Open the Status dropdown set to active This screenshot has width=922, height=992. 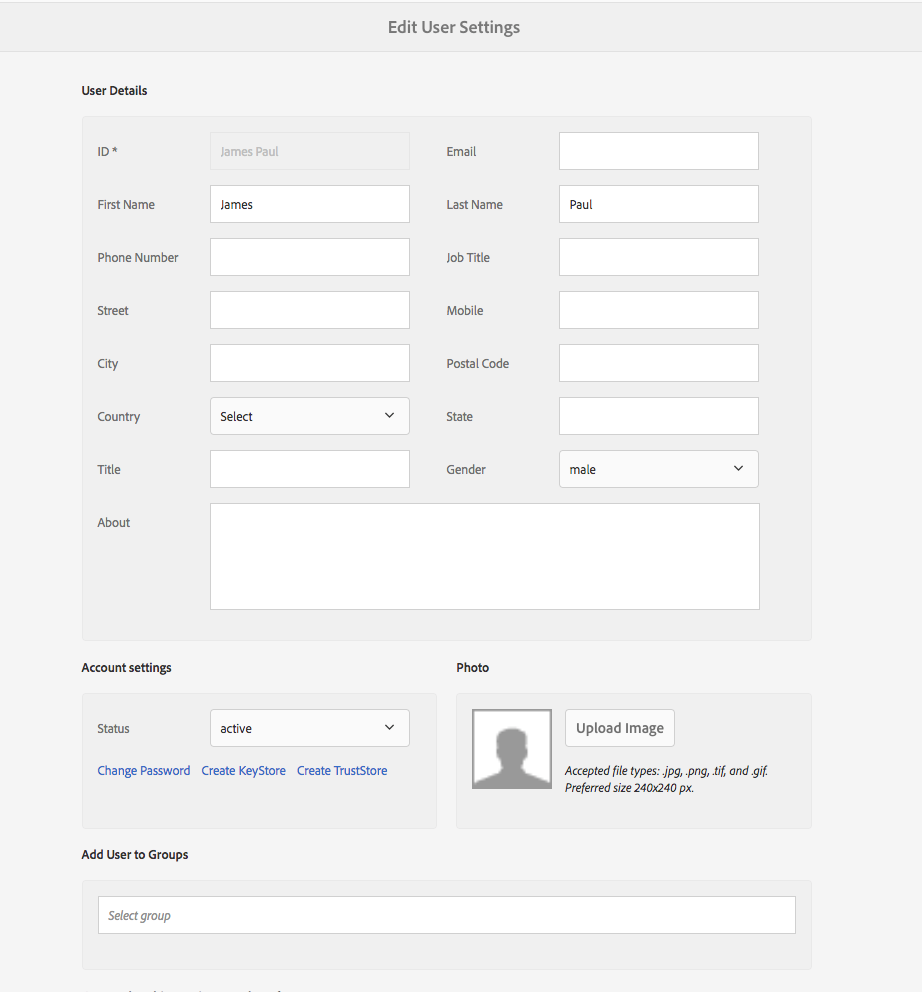click(309, 728)
